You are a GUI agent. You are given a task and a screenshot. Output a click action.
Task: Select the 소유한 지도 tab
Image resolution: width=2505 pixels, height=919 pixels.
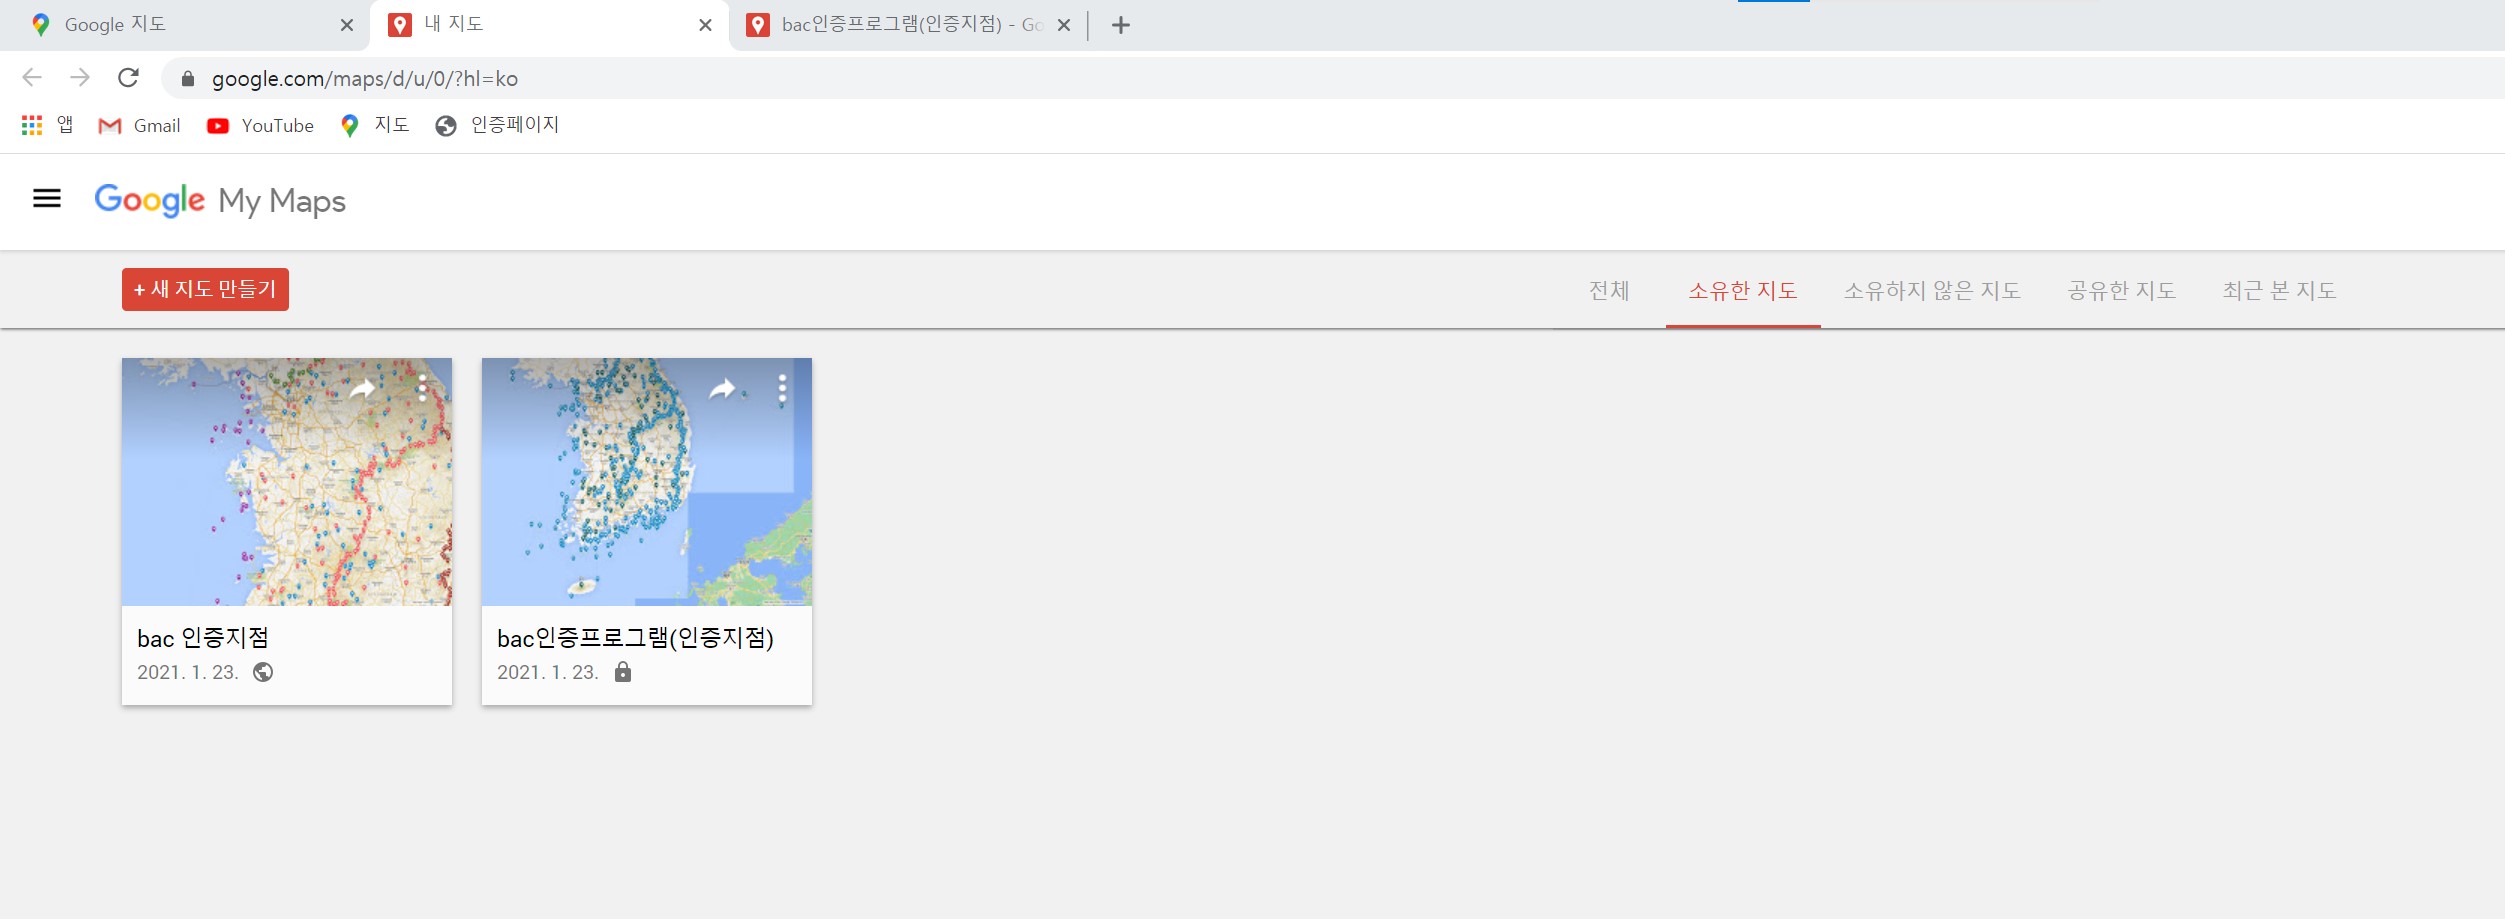[x=1743, y=290]
